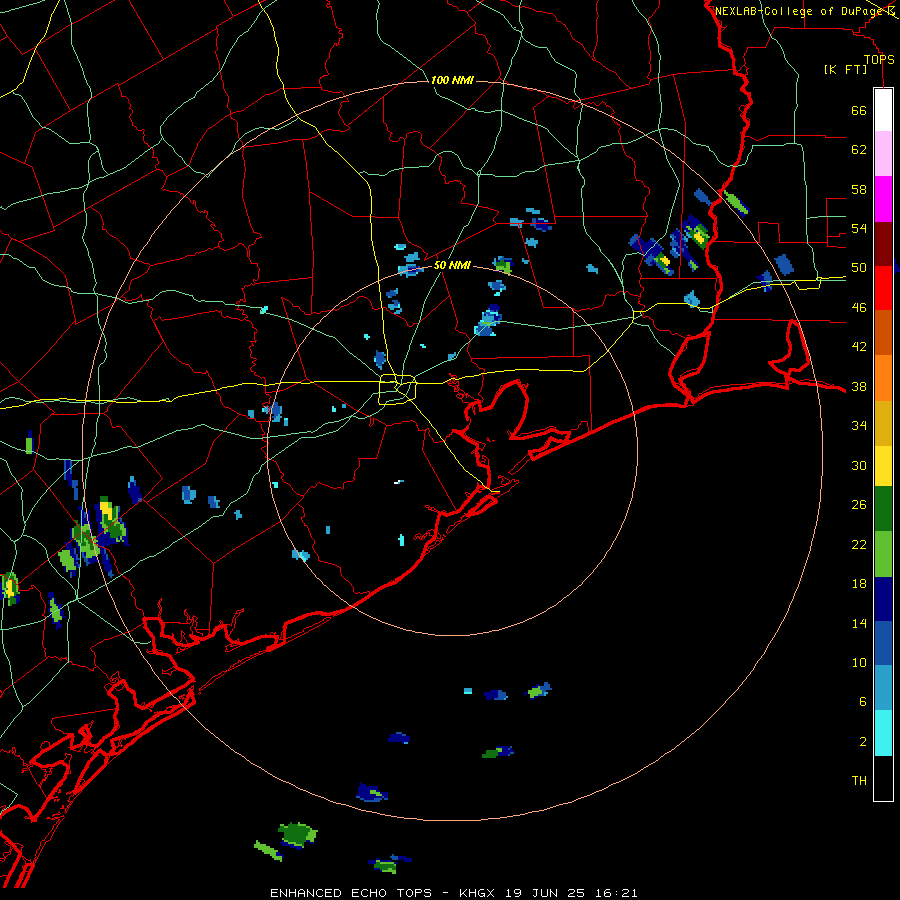Viewport: 900px width, 900px height.
Task: Click the orange 42 kft legend swatch
Action: (x=883, y=378)
